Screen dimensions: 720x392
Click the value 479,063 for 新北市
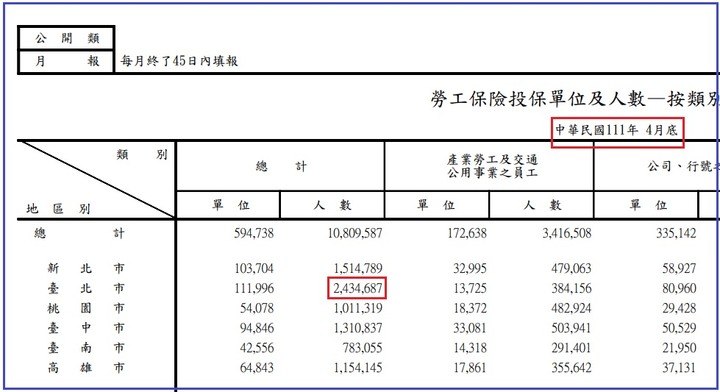point(571,268)
